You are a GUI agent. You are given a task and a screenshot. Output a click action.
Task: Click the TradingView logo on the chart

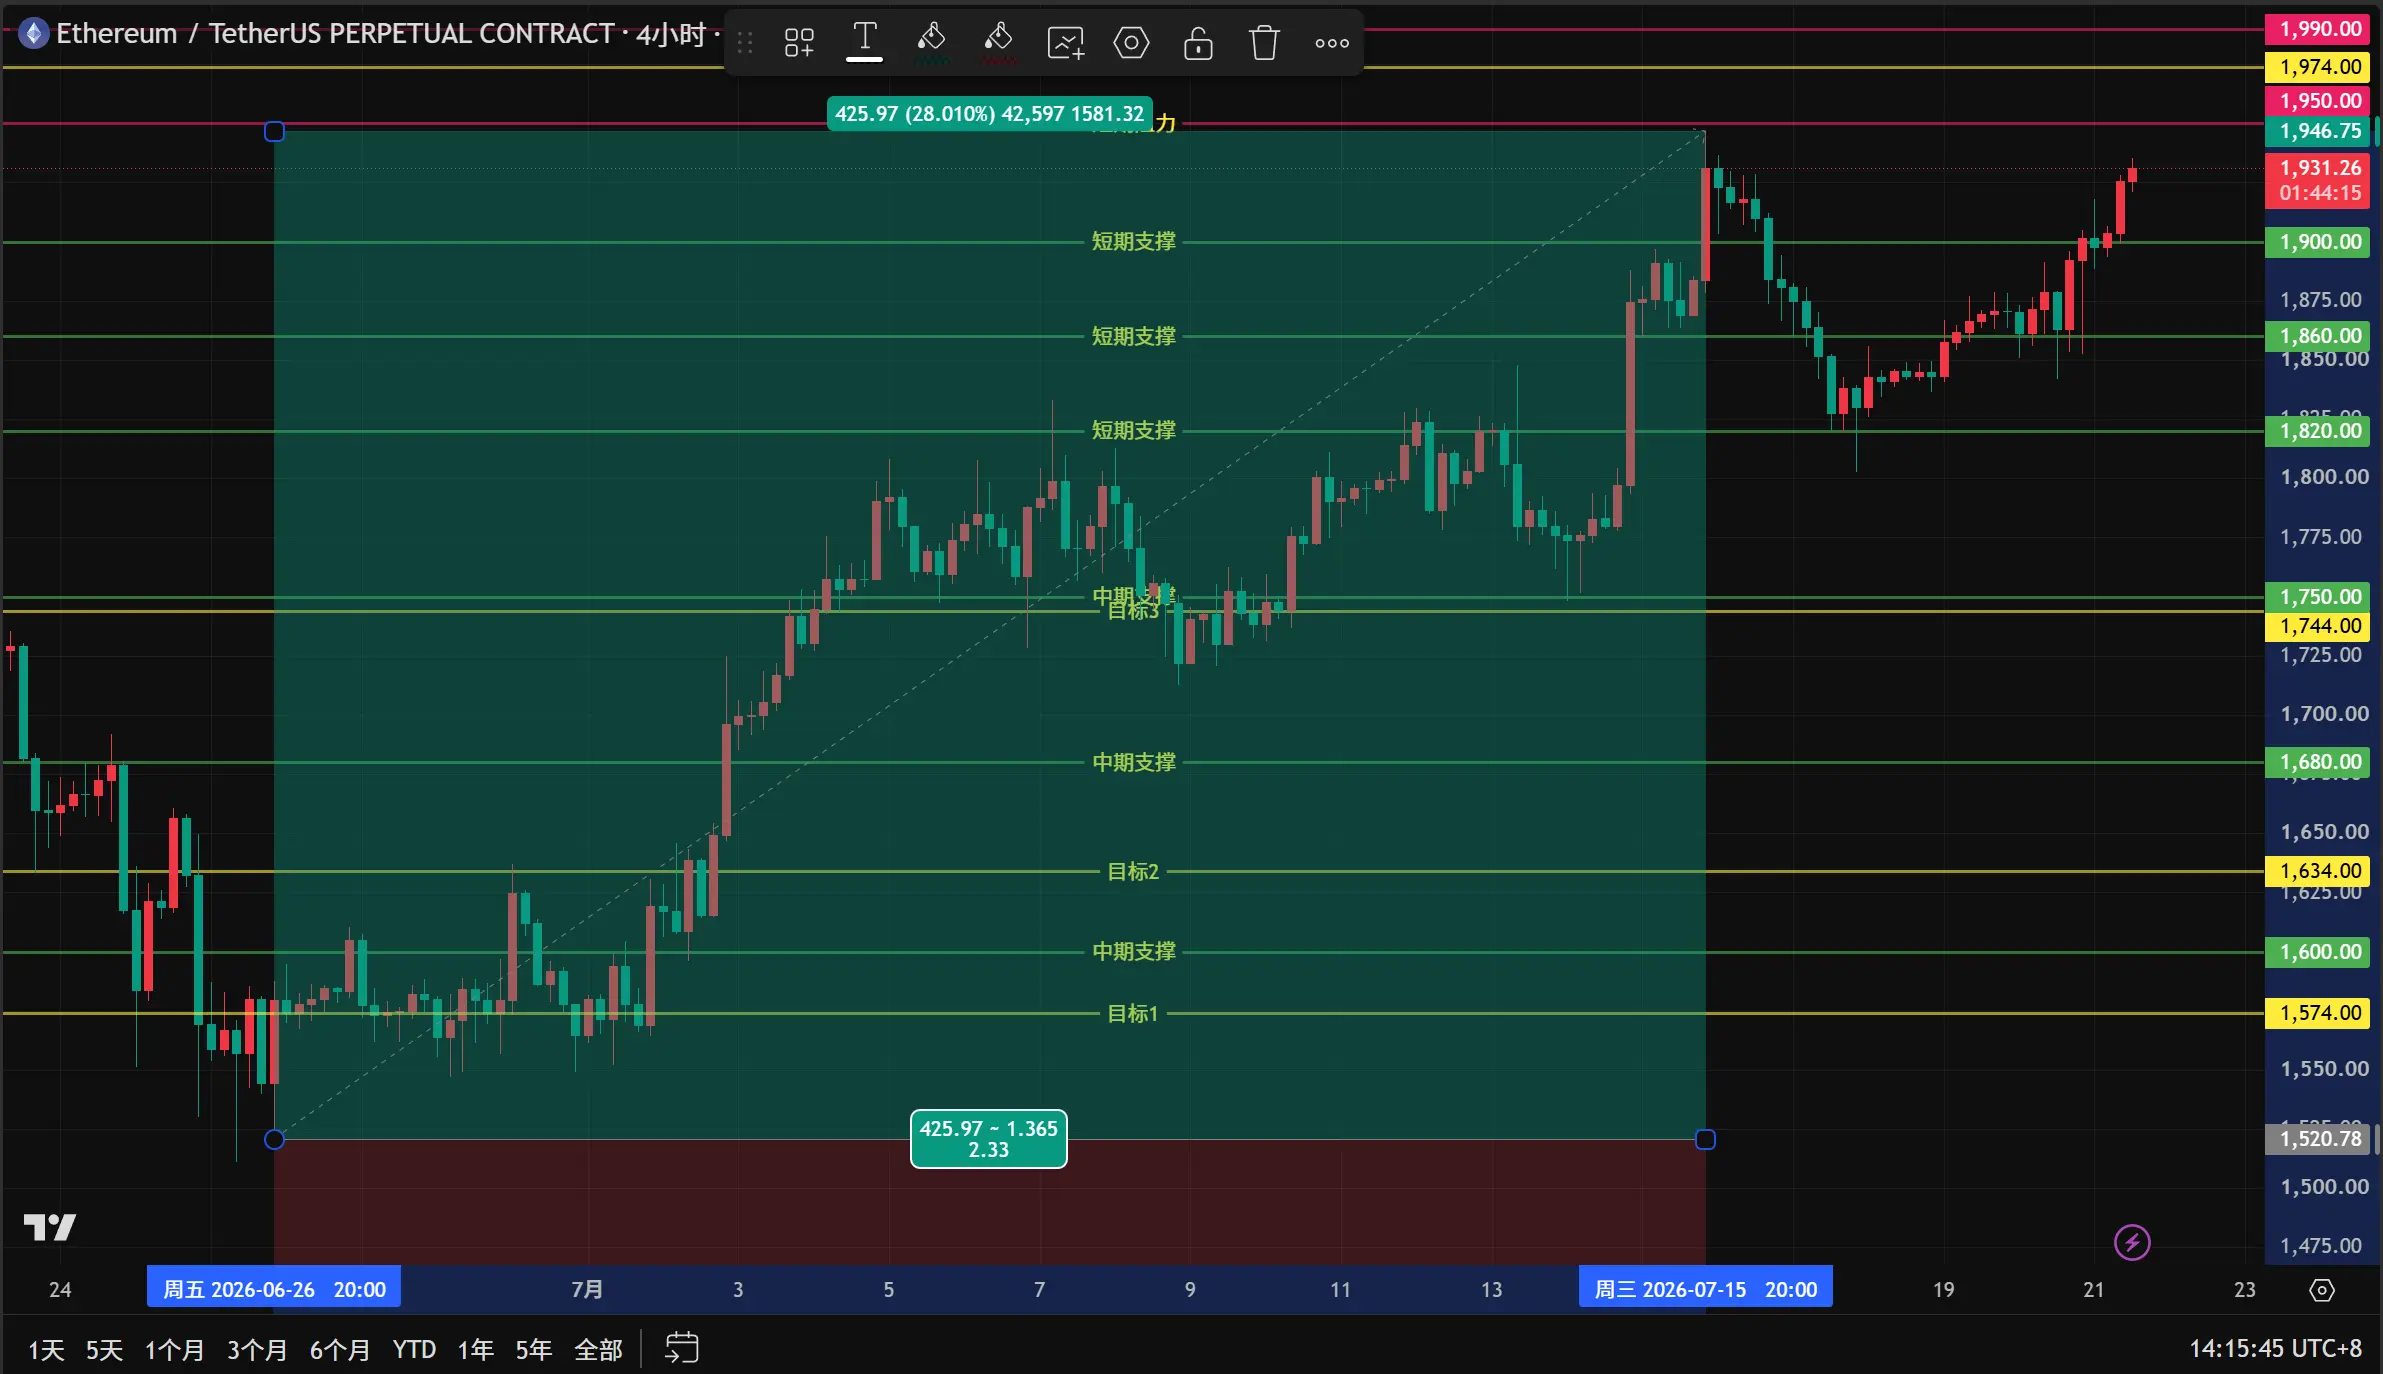click(x=50, y=1227)
